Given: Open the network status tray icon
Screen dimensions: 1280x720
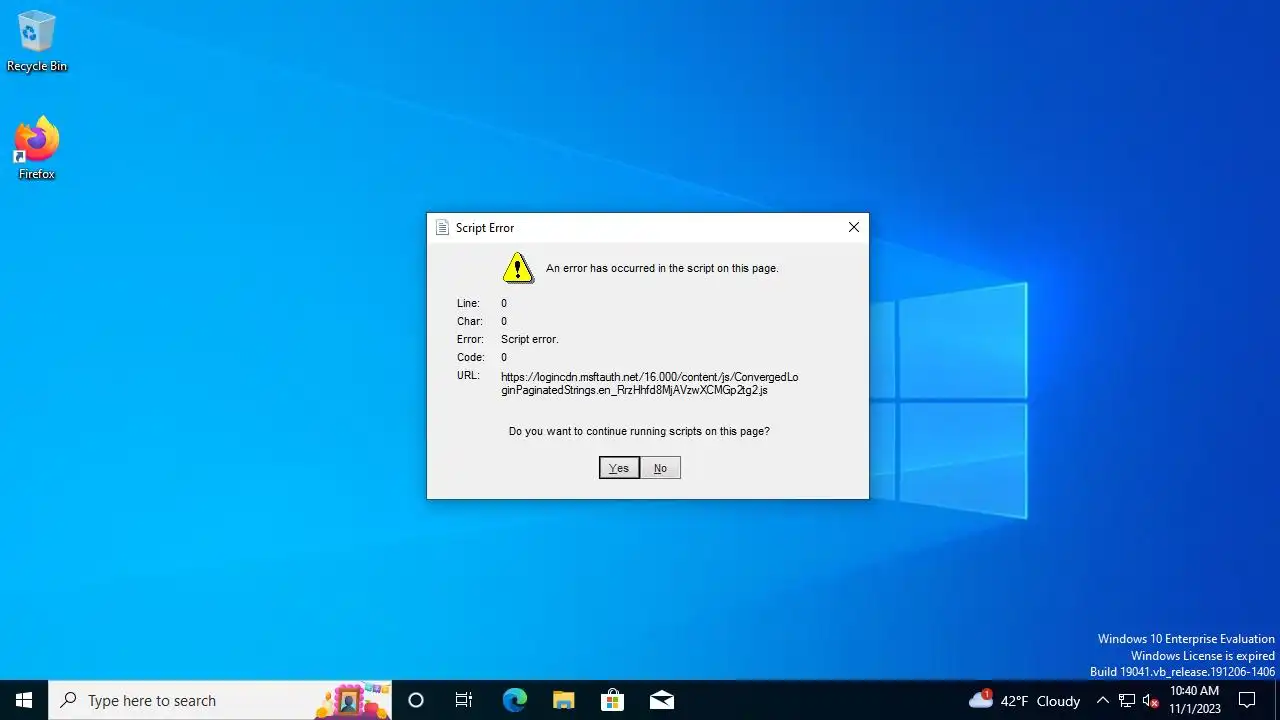Looking at the screenshot, I should click(x=1126, y=700).
